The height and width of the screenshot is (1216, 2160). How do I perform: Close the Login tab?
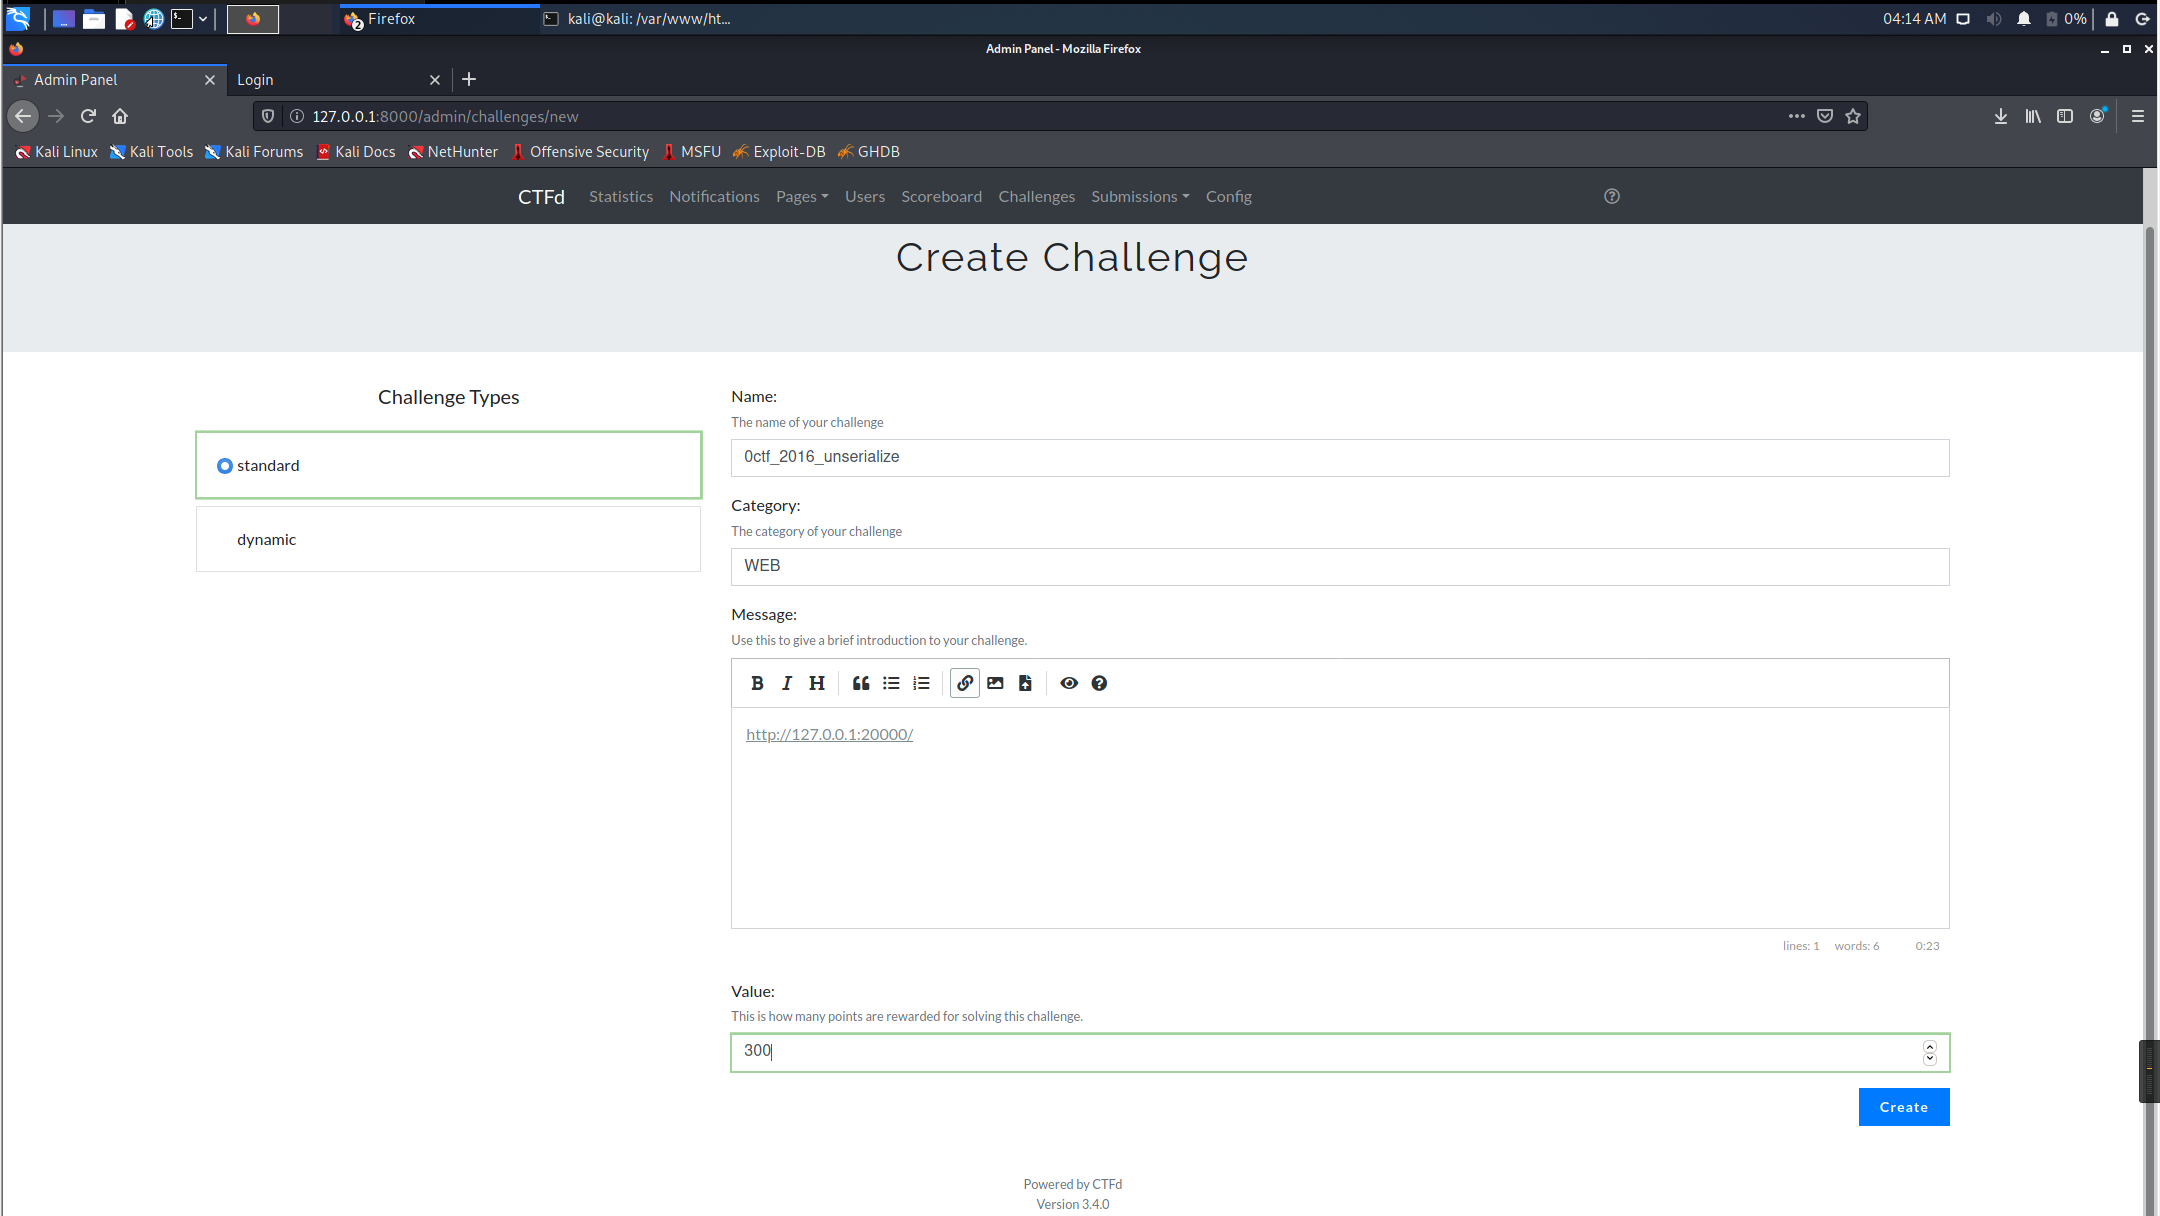(434, 80)
